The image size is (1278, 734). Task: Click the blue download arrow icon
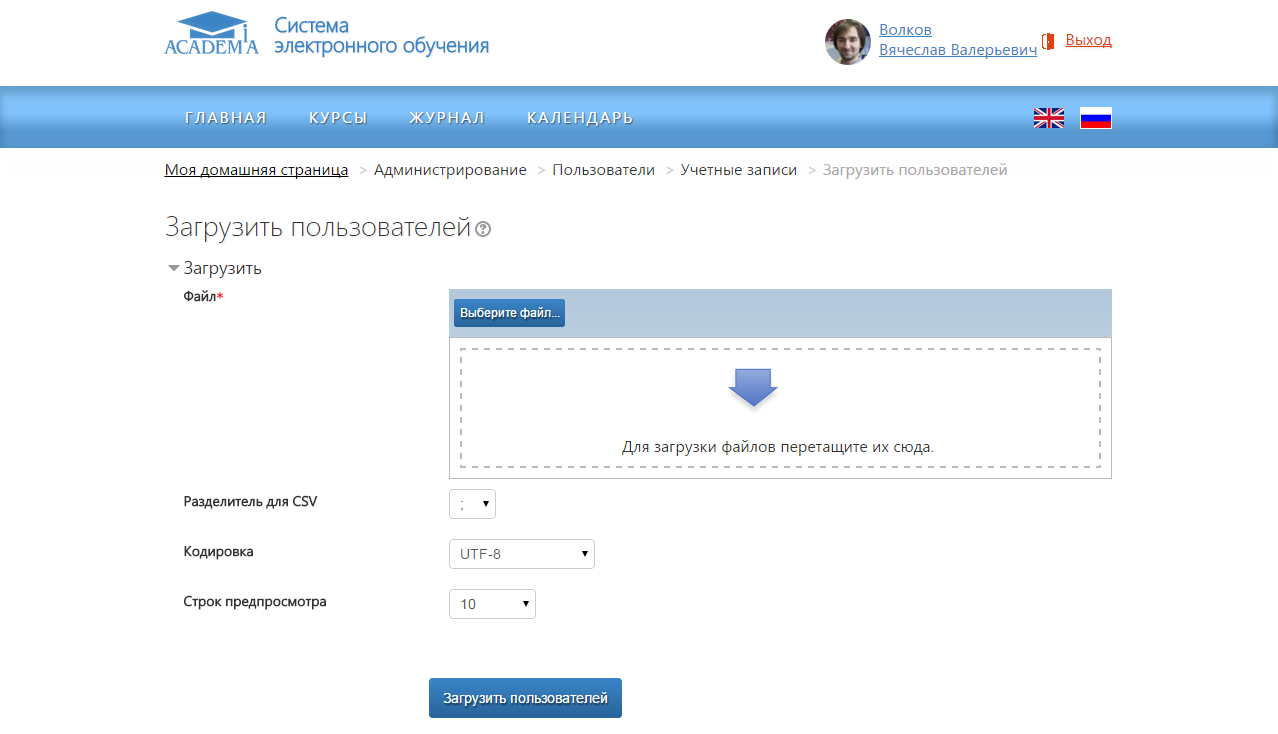pos(753,387)
